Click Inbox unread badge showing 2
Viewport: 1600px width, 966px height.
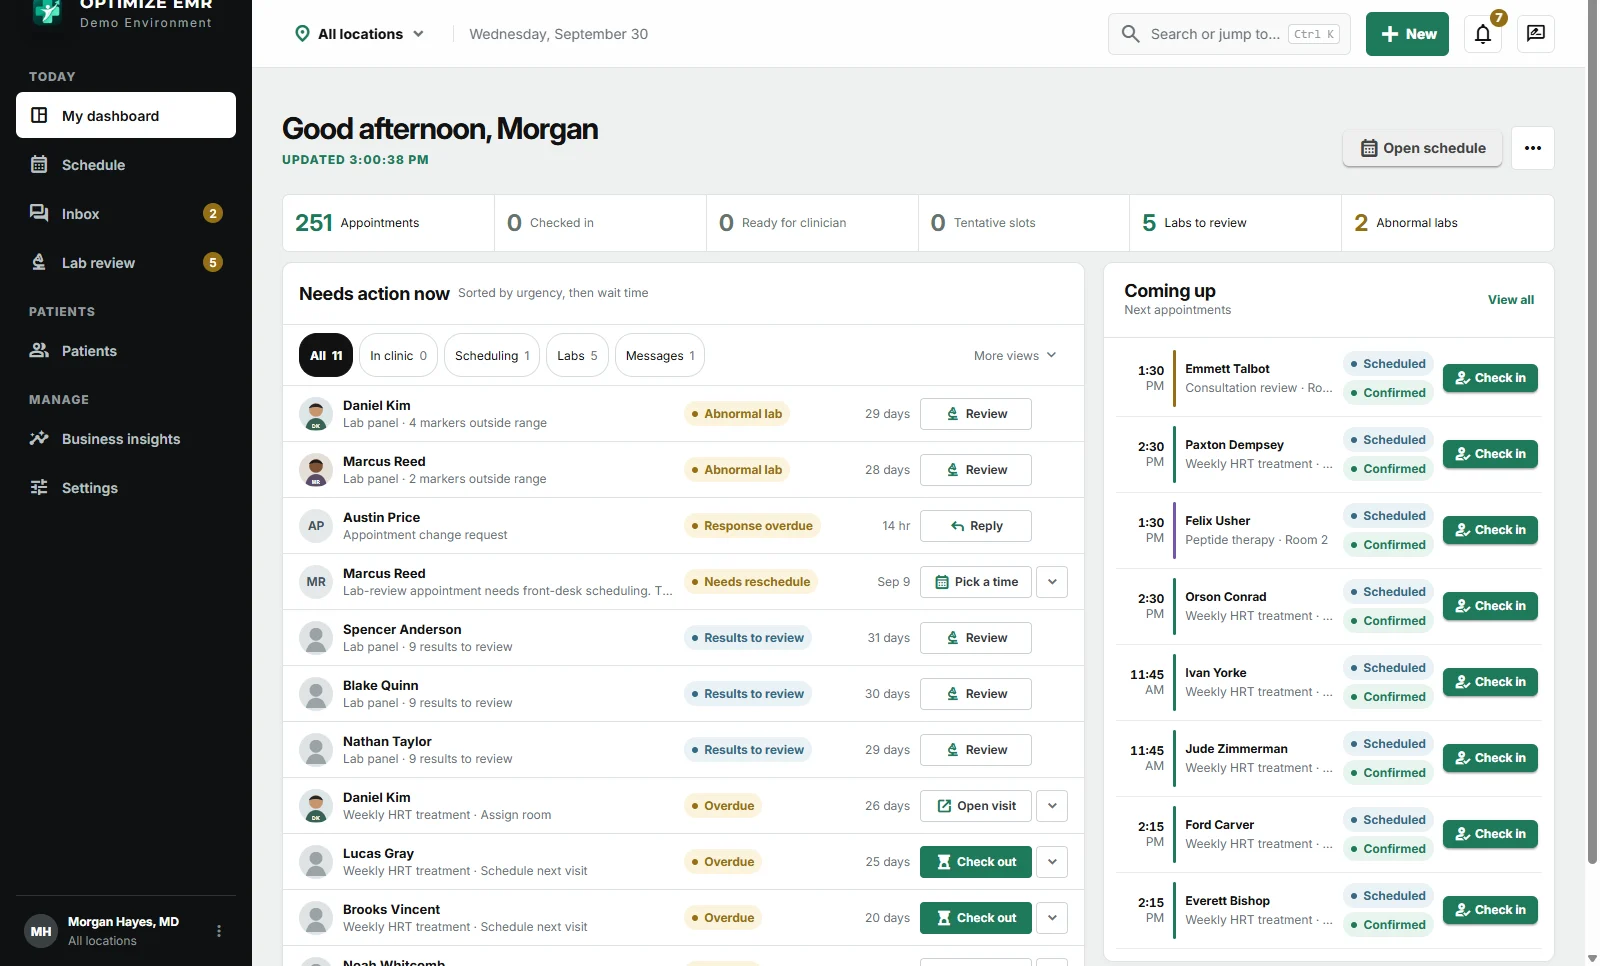tap(213, 213)
